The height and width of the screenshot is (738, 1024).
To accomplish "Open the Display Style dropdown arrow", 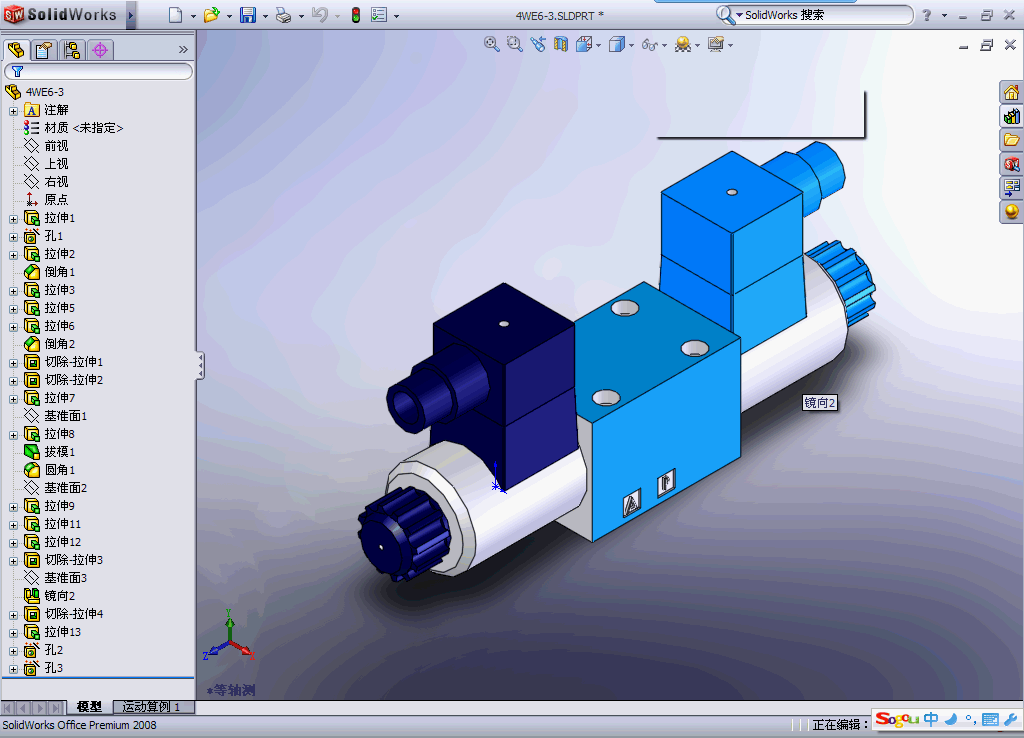I will (x=632, y=45).
